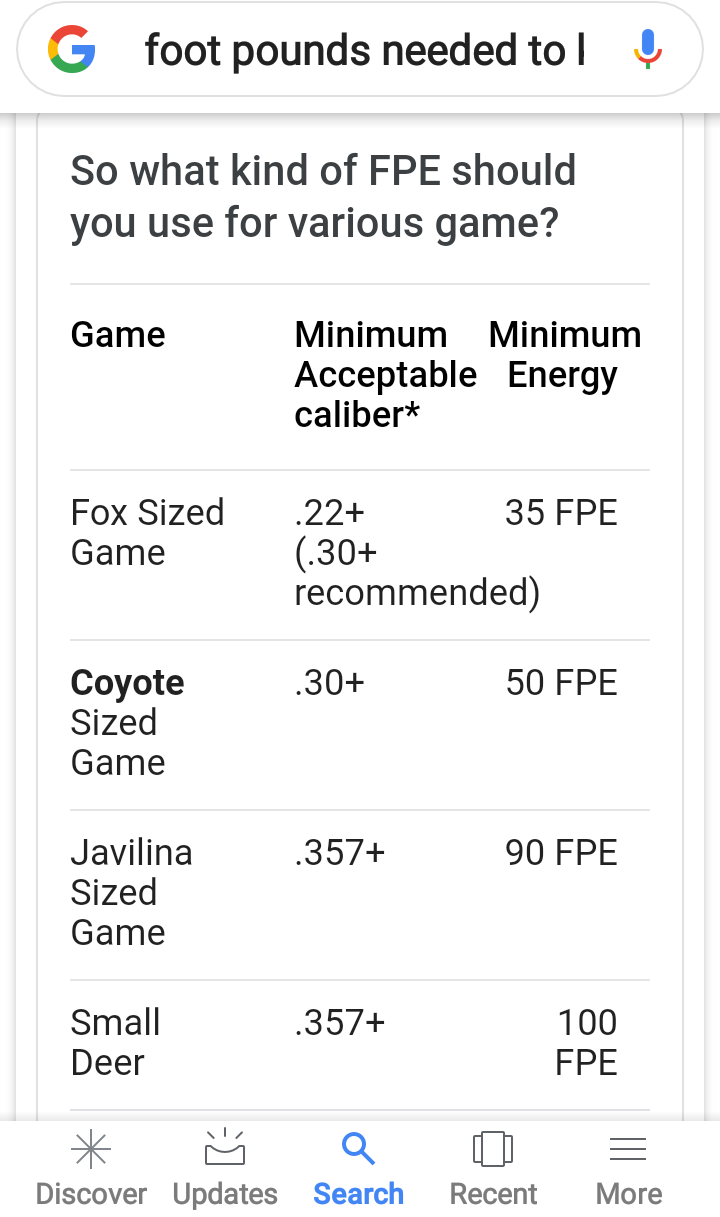Image resolution: width=720 pixels, height=1217 pixels.
Task: Open the More hamburger menu icon
Action: tap(628, 1149)
